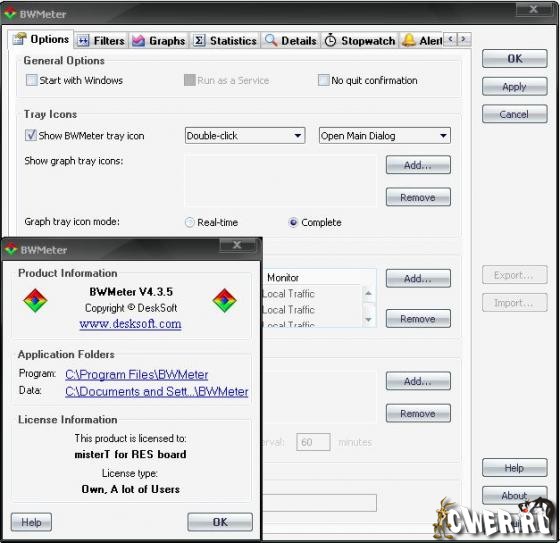Click Remove next to graph tray icons

[x=418, y=197]
